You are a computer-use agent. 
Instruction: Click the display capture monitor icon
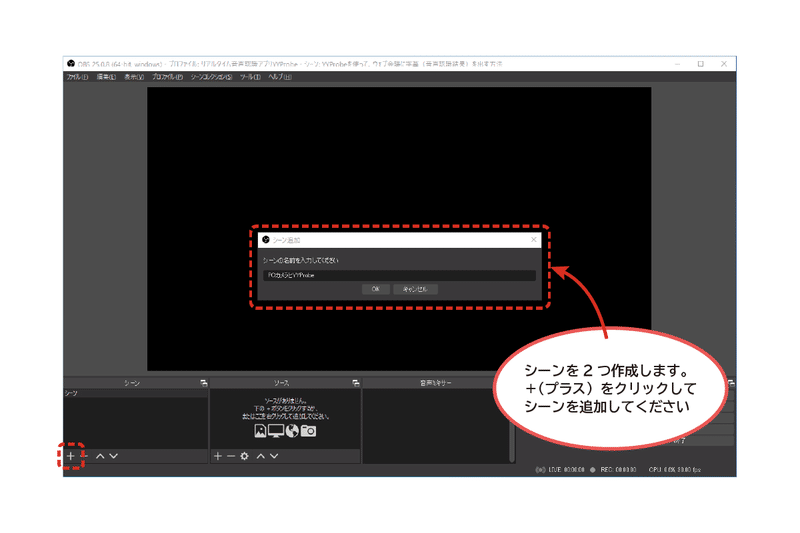coord(276,431)
